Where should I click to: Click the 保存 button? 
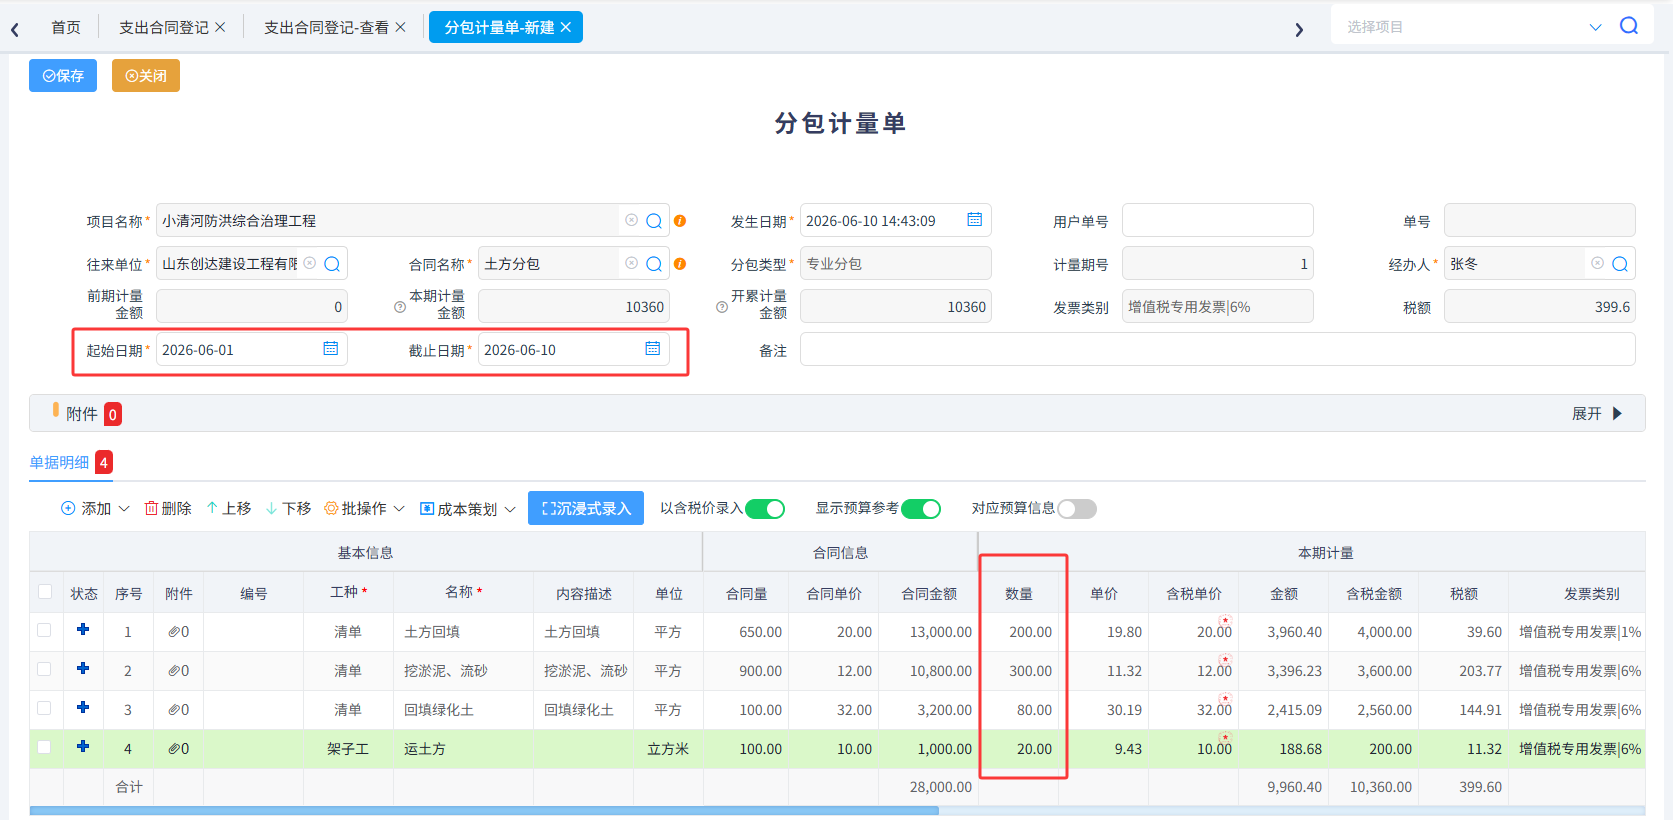pyautogui.click(x=63, y=76)
